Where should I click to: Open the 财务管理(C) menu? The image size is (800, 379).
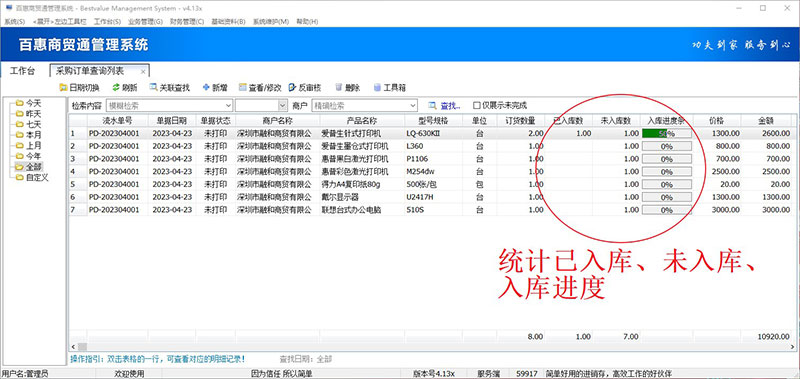pyautogui.click(x=187, y=22)
